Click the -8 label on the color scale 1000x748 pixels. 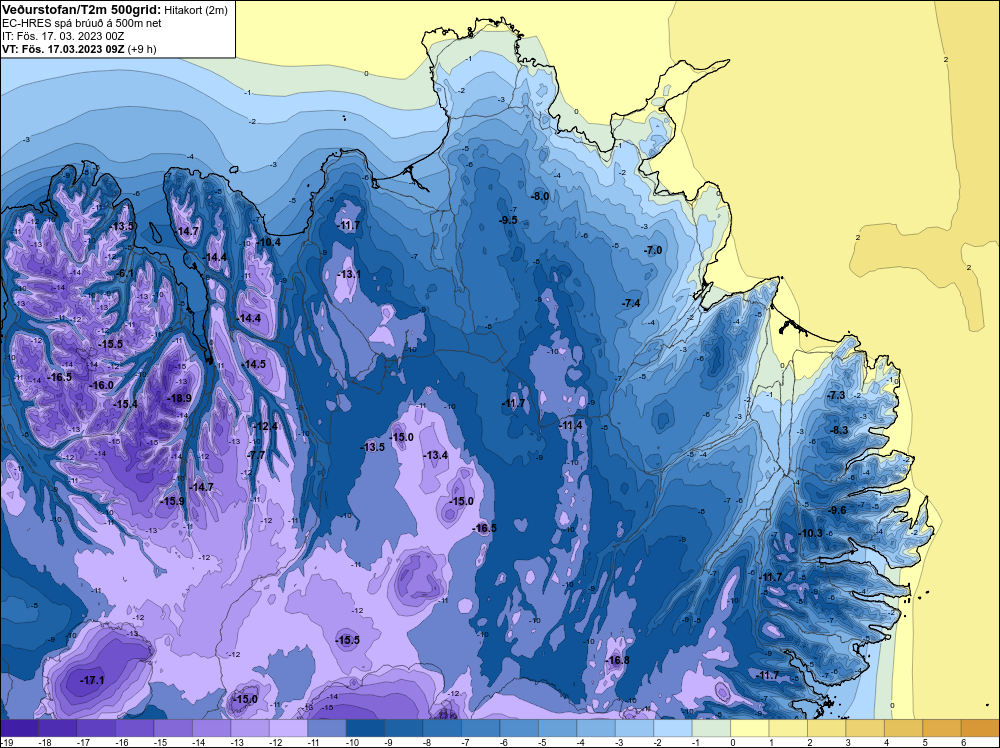(427, 742)
